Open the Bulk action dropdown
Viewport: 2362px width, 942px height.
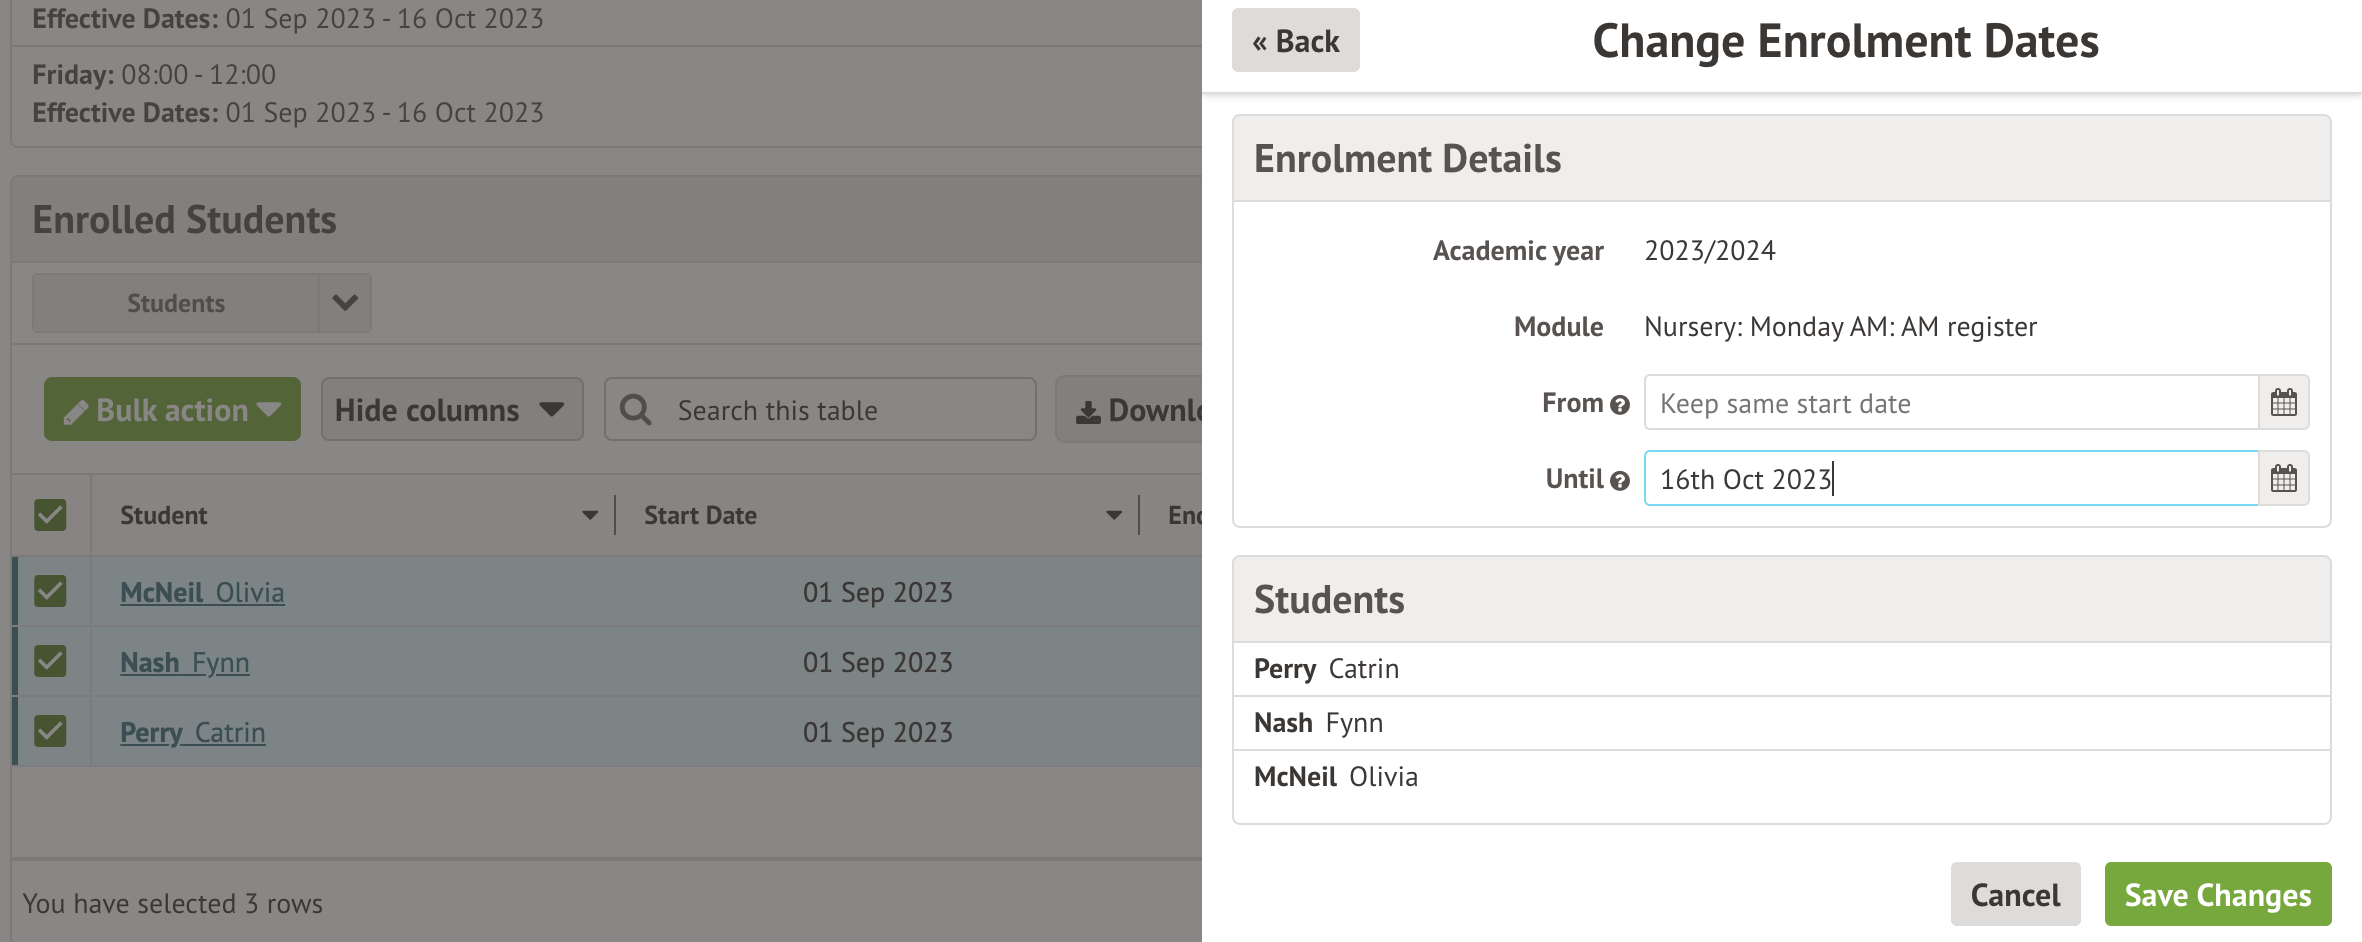172,410
